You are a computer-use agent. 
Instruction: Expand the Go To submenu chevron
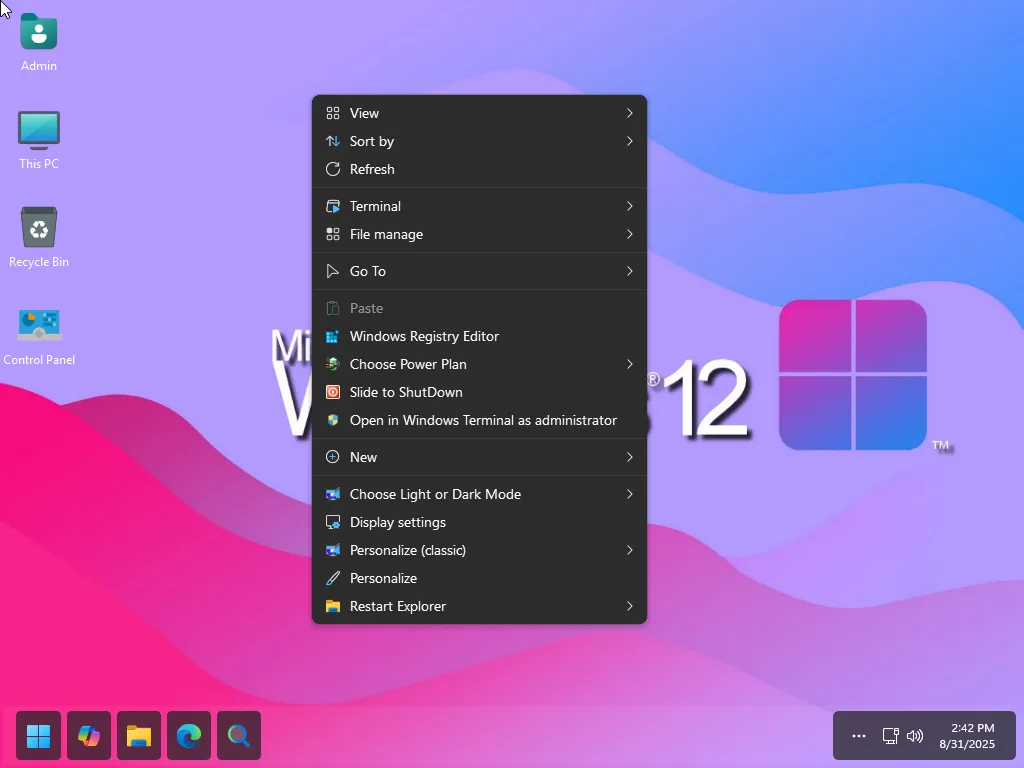[x=630, y=271]
